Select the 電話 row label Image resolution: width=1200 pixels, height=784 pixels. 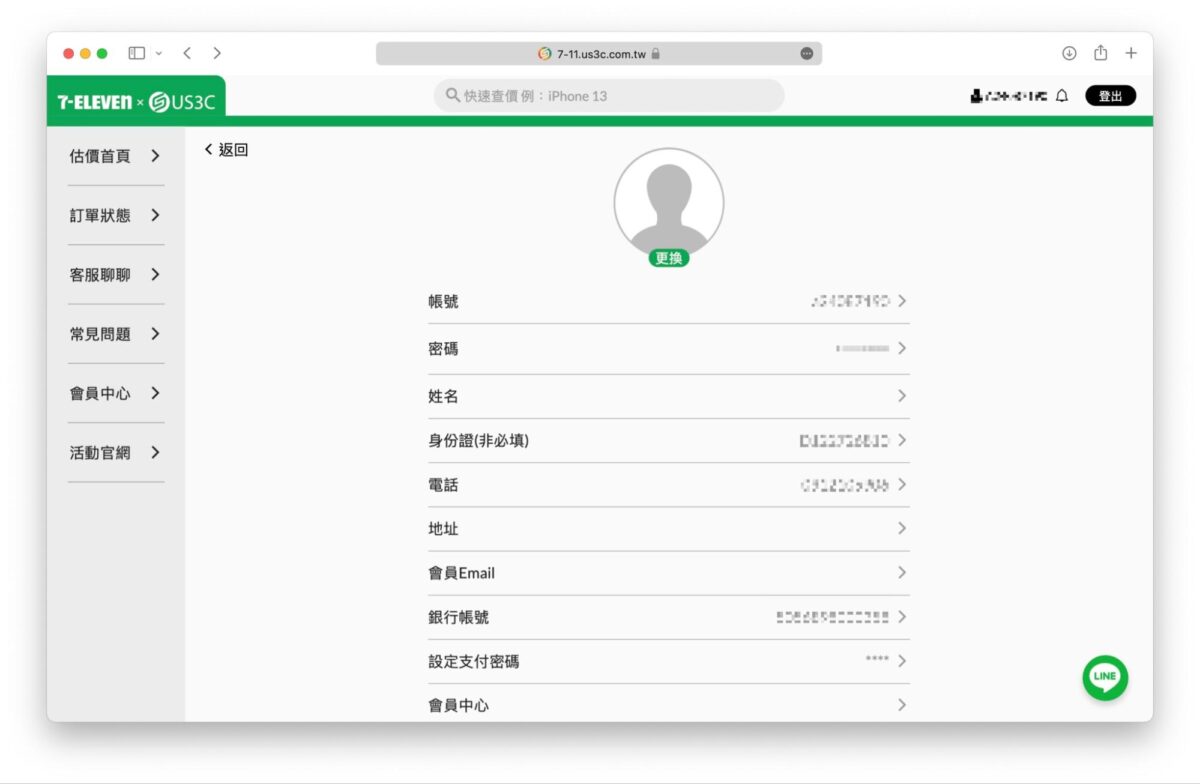(444, 485)
